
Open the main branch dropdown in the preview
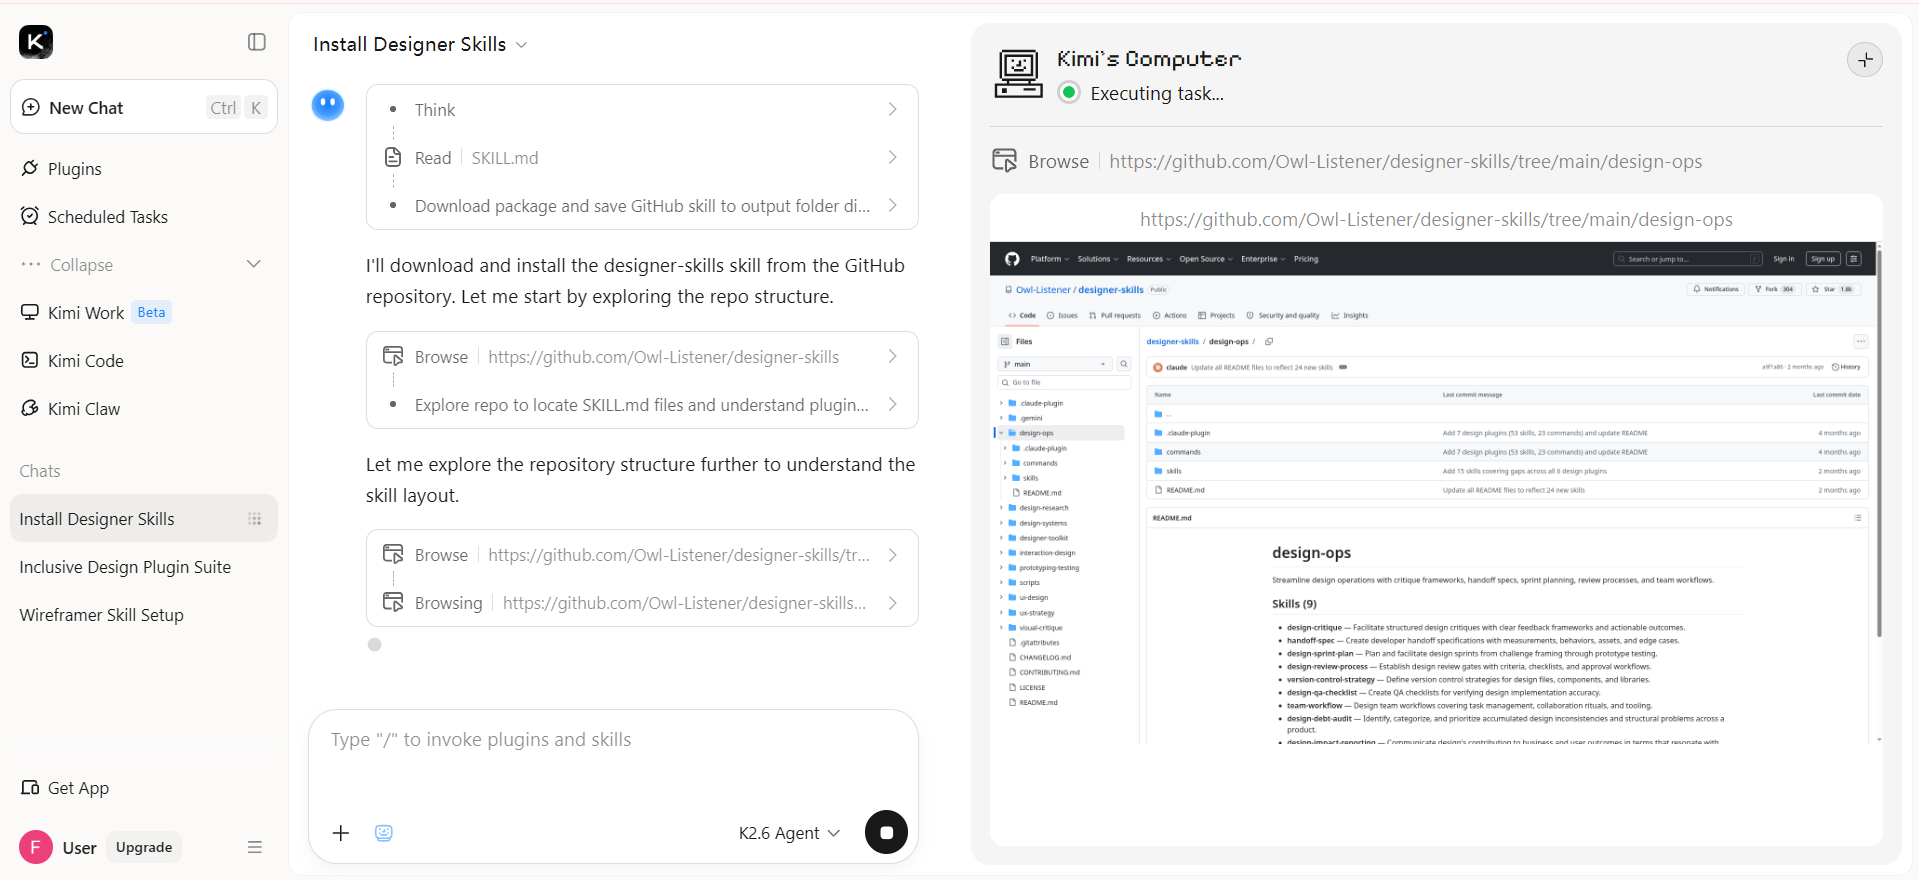coord(1055,364)
